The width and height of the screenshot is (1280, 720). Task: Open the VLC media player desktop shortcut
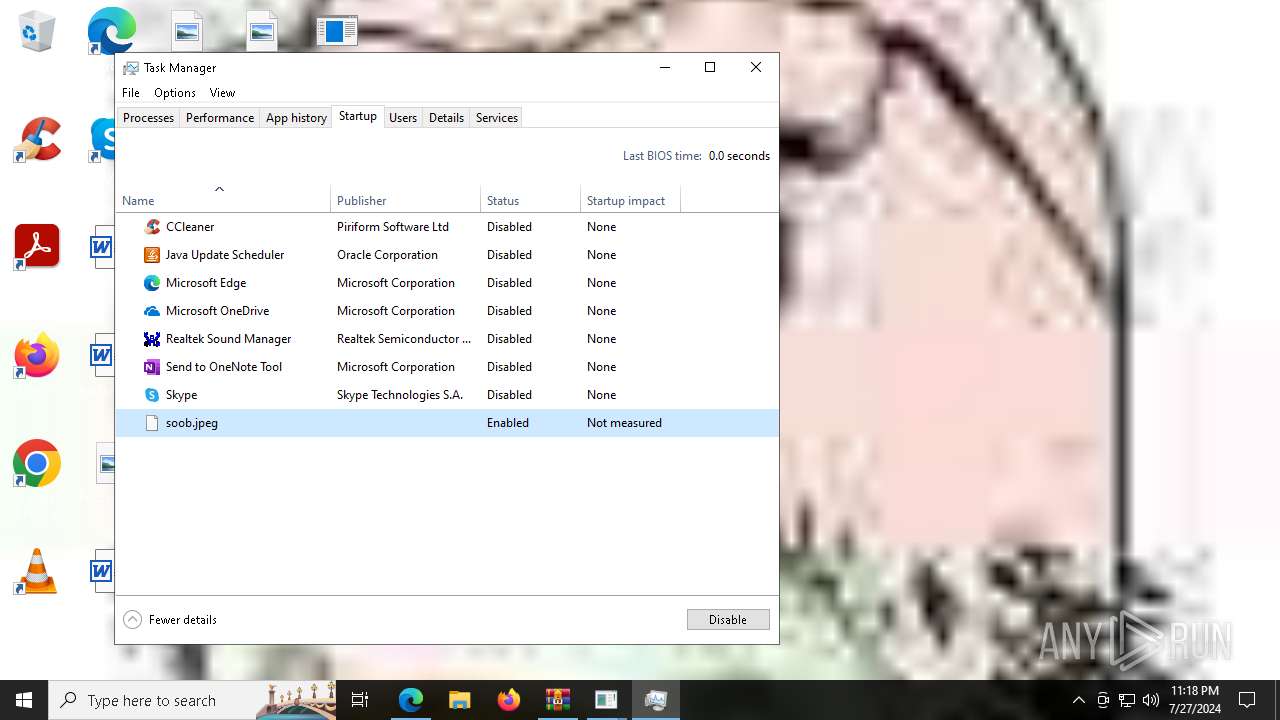pyautogui.click(x=37, y=571)
